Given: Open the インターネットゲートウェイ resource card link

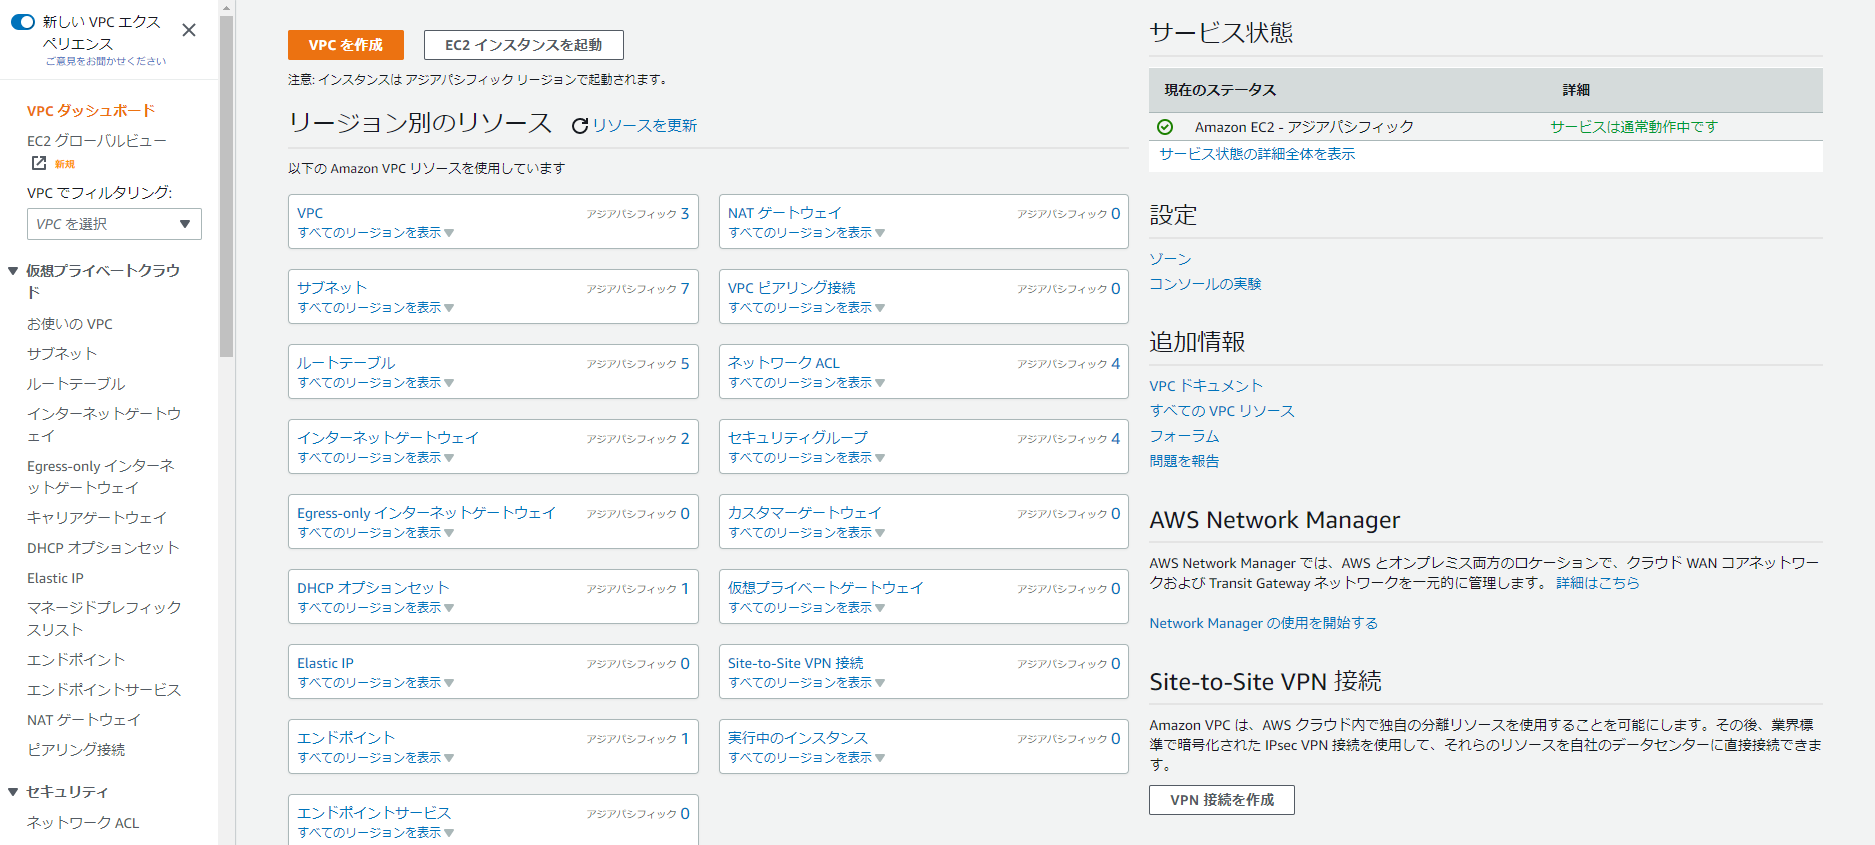Looking at the screenshot, I should [x=388, y=438].
